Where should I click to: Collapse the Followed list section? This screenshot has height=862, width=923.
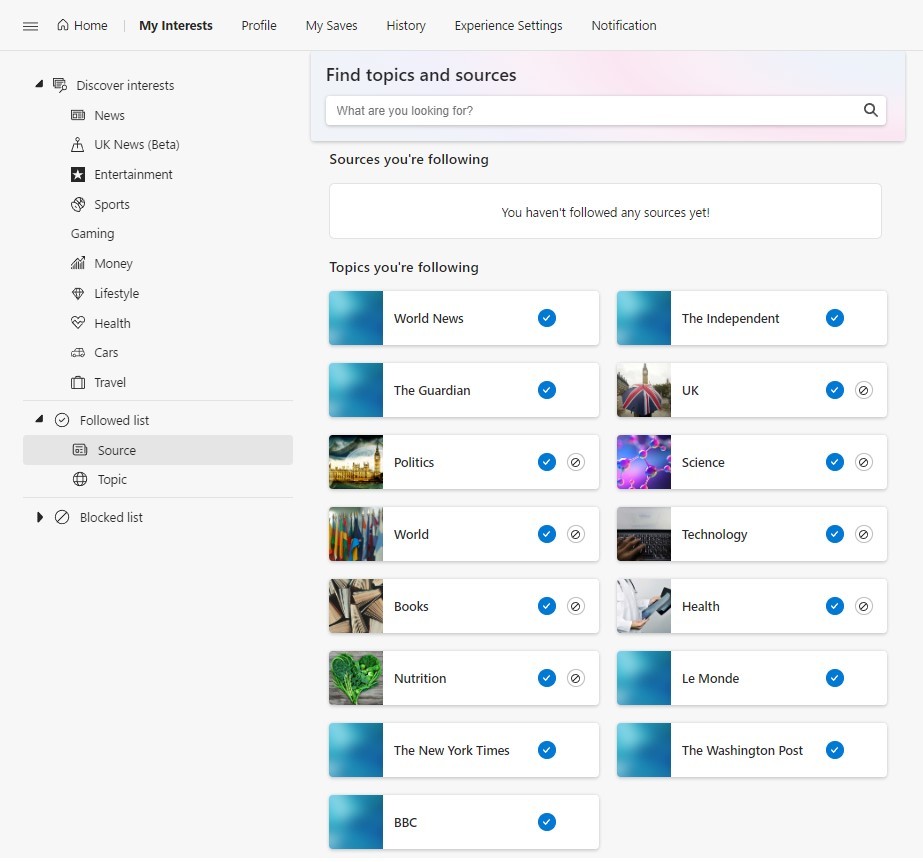pos(38,420)
